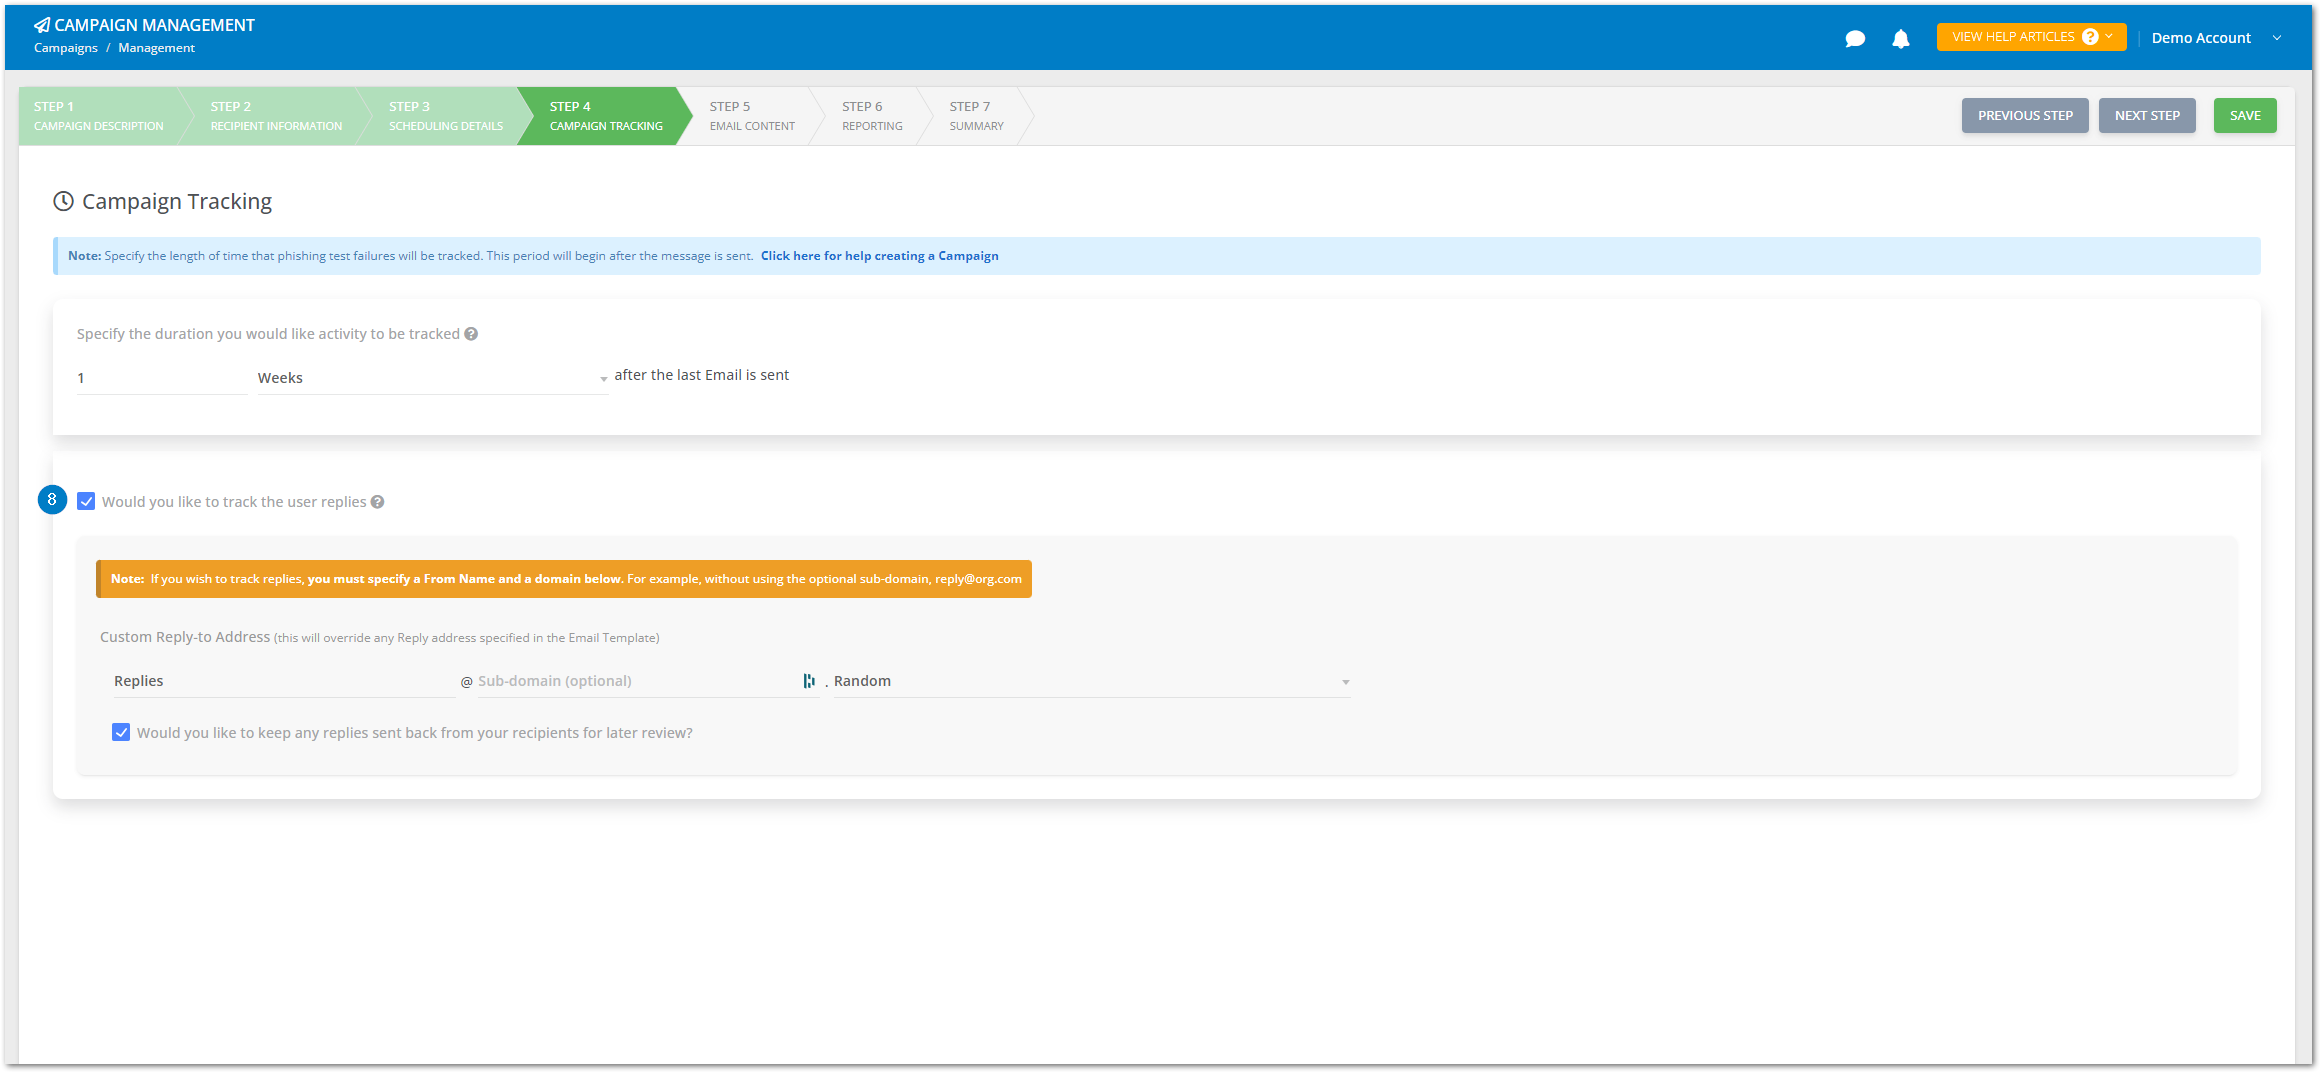2321x1073 pixels.
Task: Click the orange note about tracking replies
Action: coord(564,579)
